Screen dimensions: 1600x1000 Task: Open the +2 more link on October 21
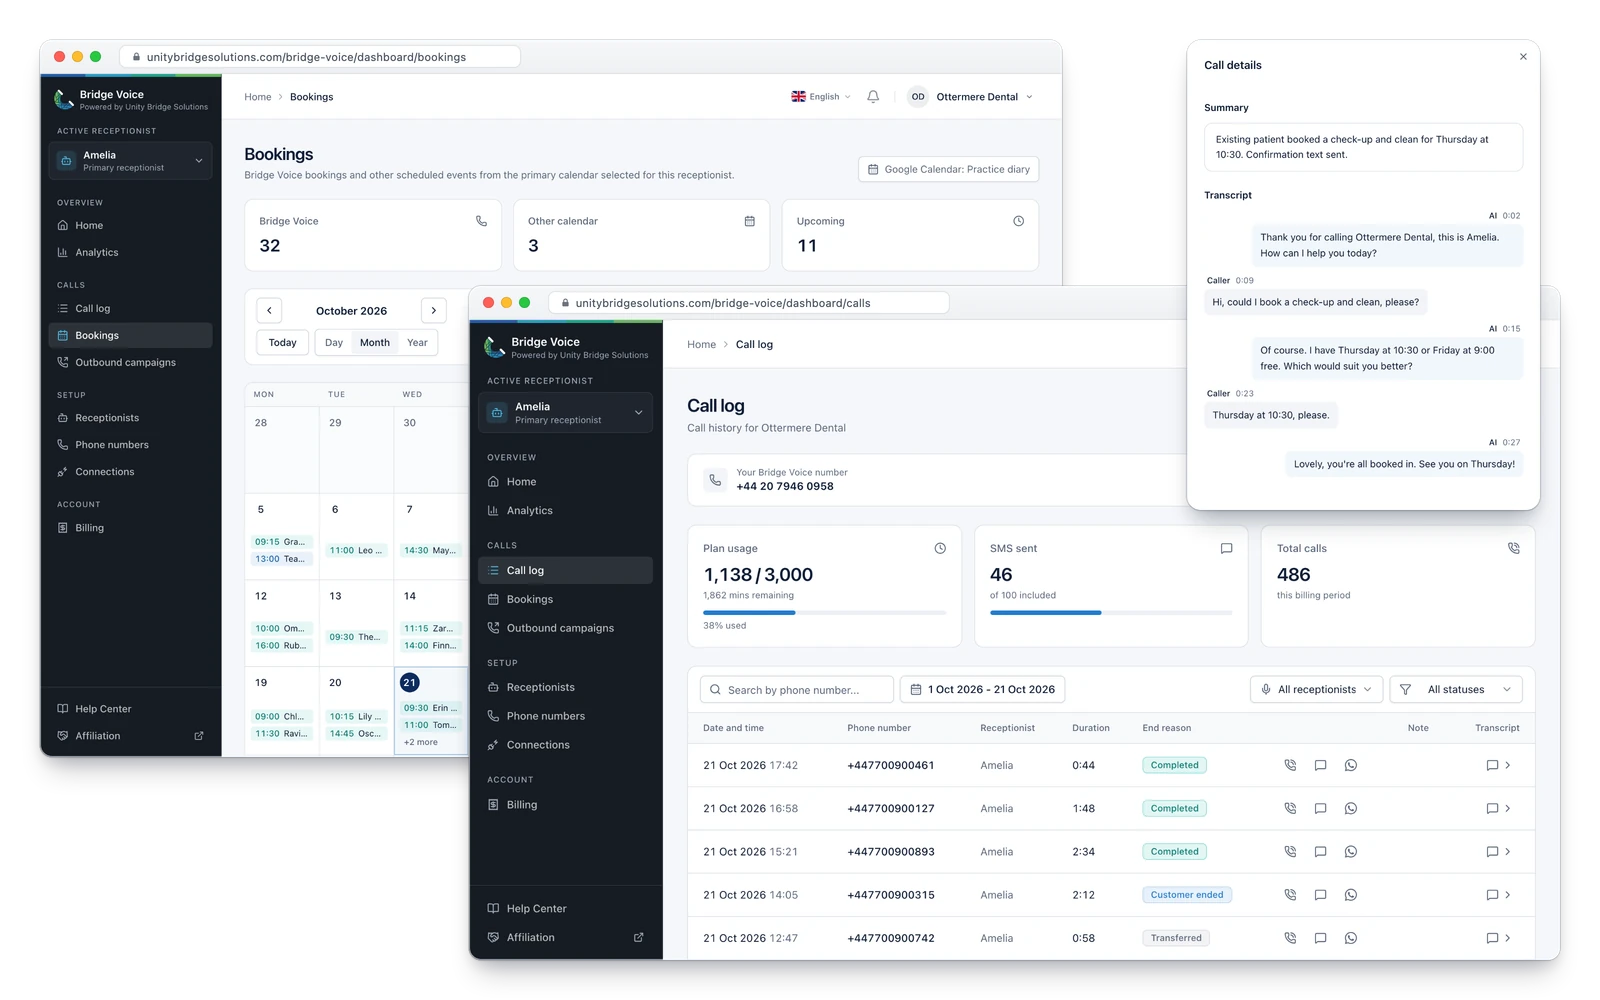[421, 742]
